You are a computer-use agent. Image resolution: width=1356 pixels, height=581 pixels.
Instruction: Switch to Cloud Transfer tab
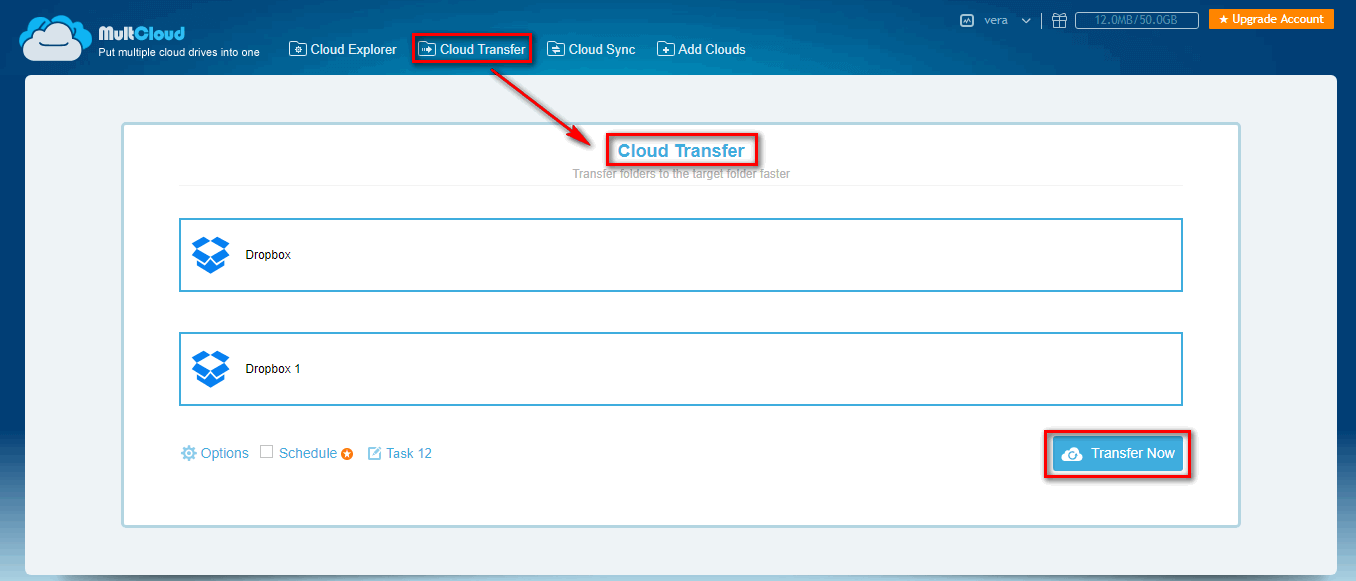coord(472,49)
